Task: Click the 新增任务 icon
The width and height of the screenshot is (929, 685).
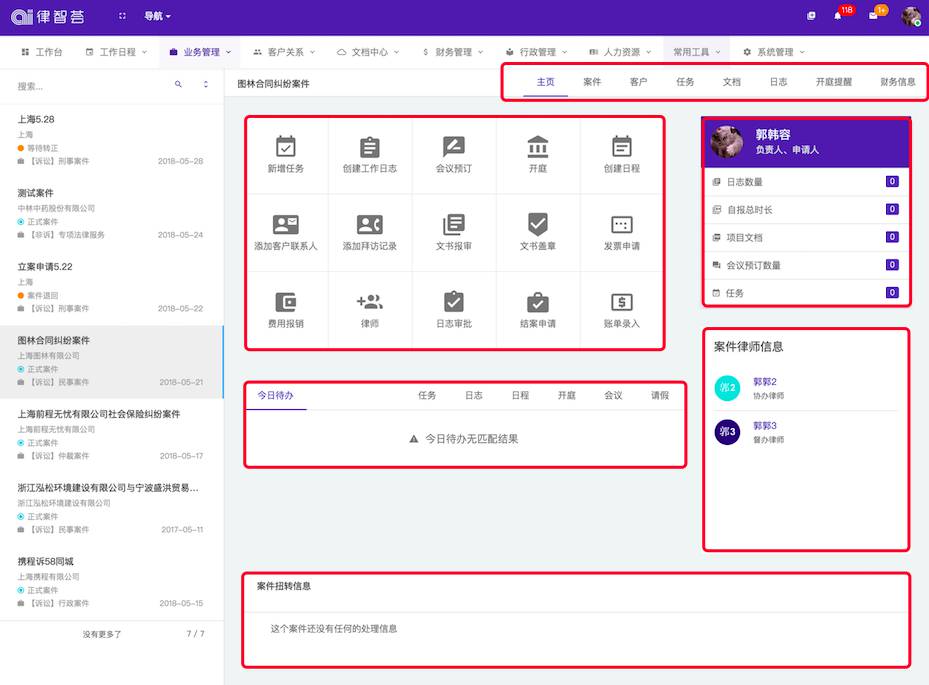Action: 286,147
